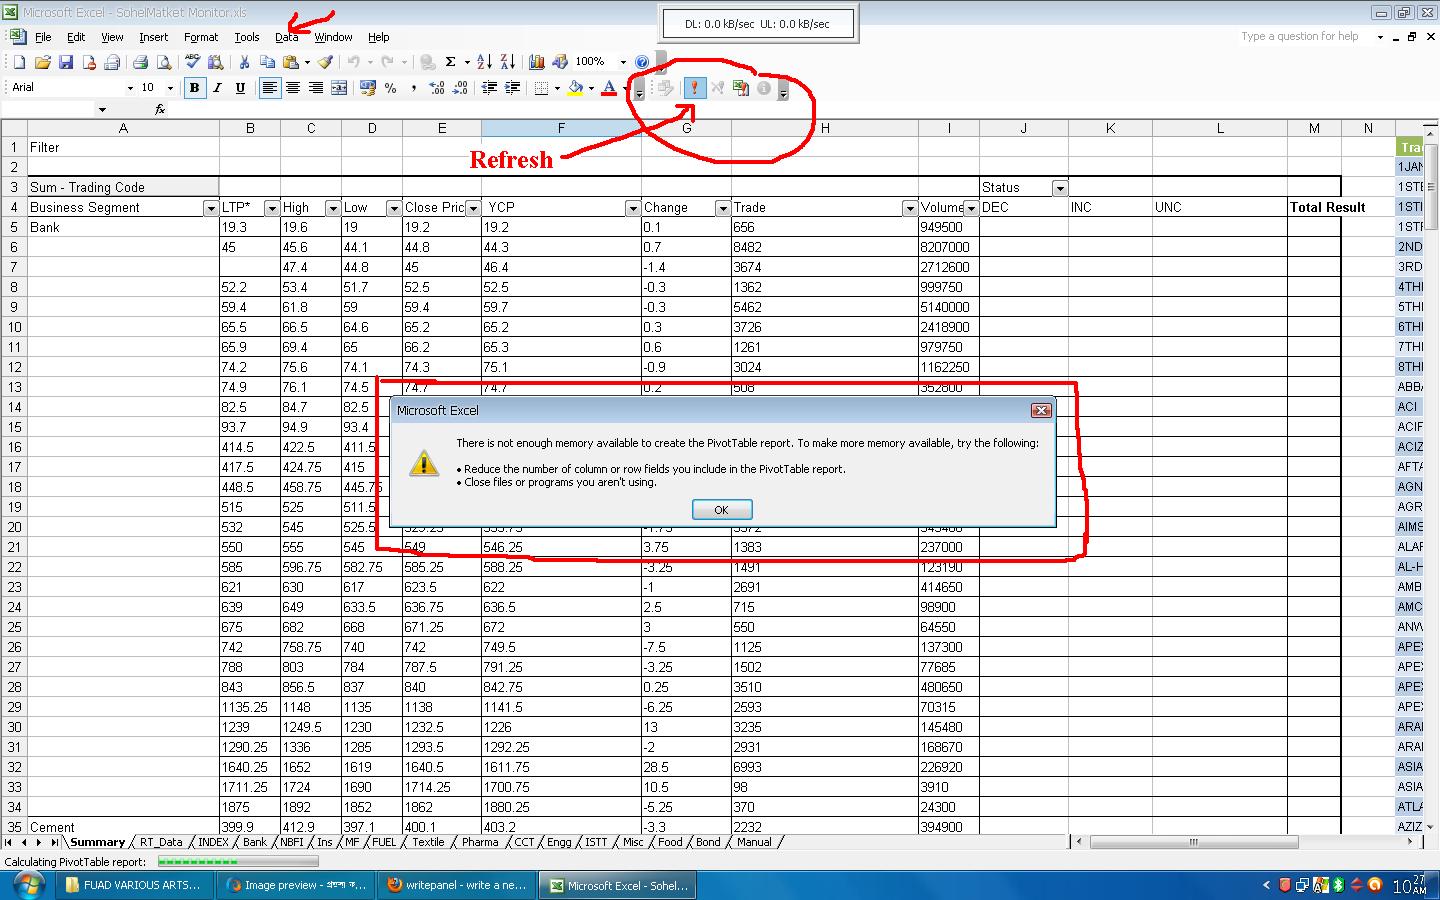The width and height of the screenshot is (1440, 900).
Task: Open the Zoom 100% dropdown
Action: tap(623, 62)
